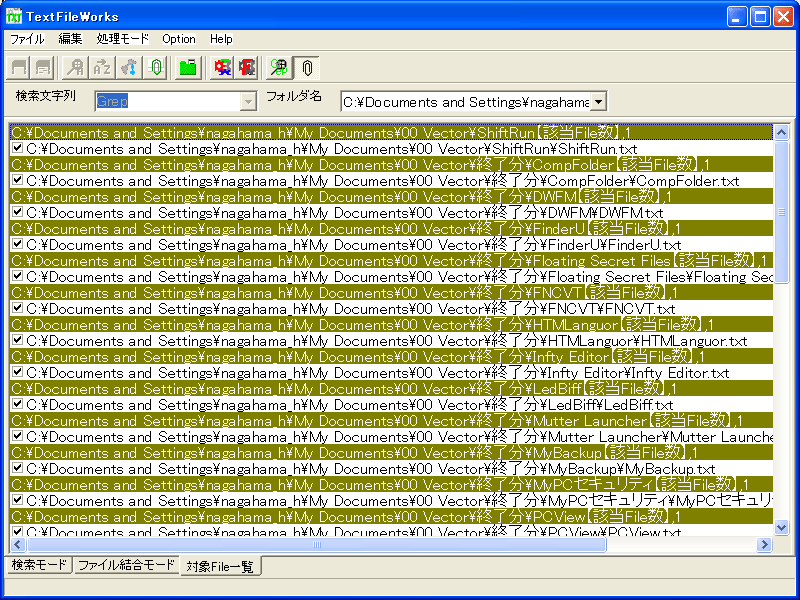Image resolution: width=800 pixels, height=600 pixels.
Task: Click the MyBackup\MyBackup.txt file path text
Action: [371, 469]
